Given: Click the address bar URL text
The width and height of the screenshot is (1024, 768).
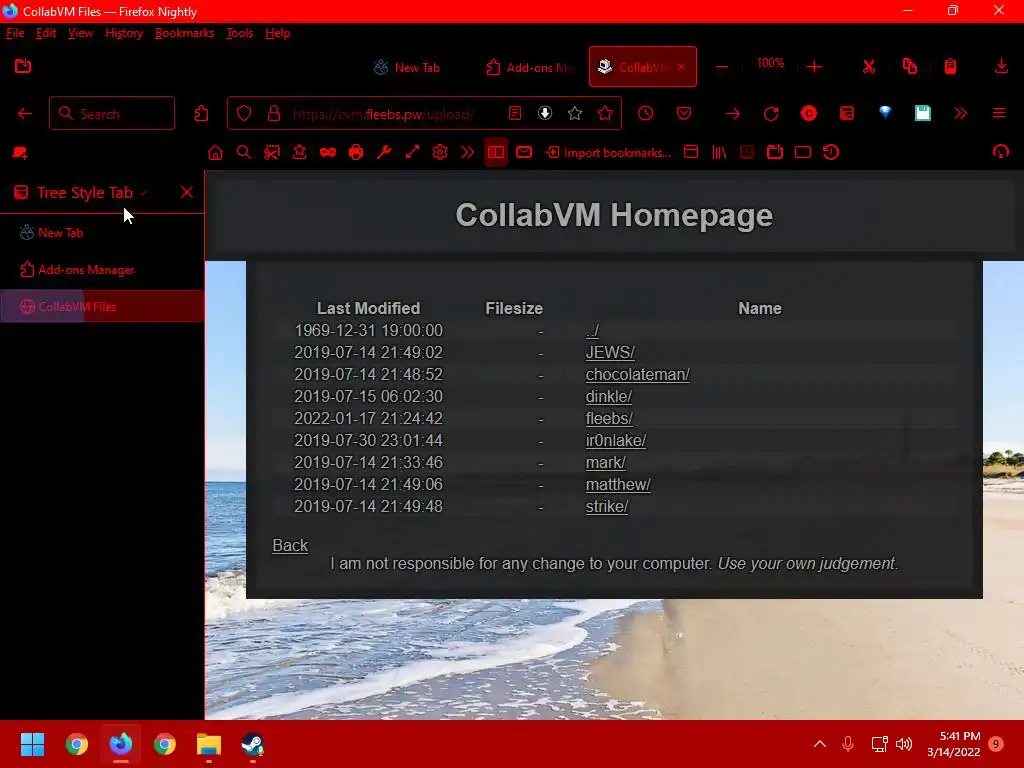Looking at the screenshot, I should (x=383, y=114).
